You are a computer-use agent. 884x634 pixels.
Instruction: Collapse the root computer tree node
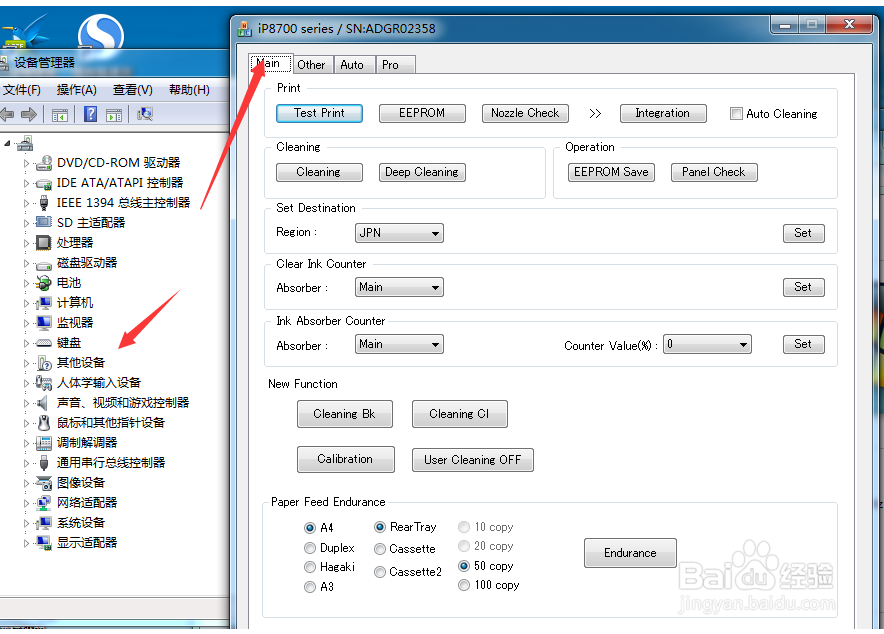pyautogui.click(x=7, y=144)
